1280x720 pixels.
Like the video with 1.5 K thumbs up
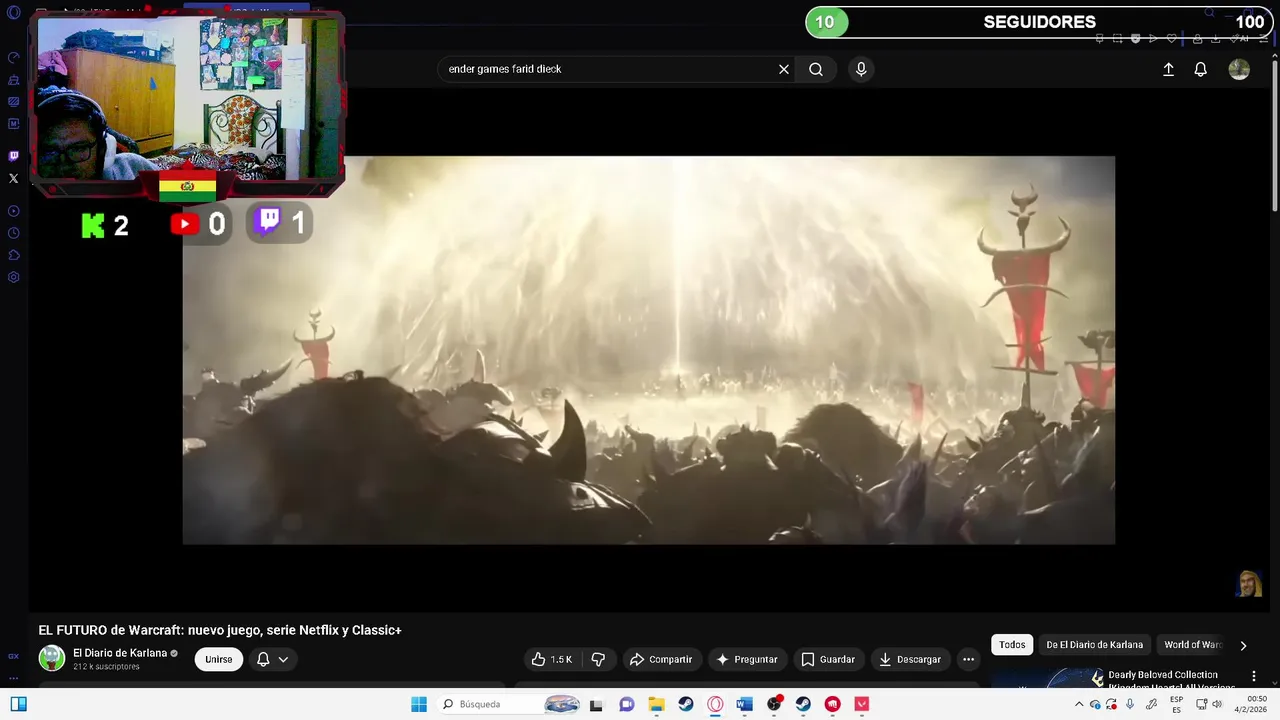[552, 659]
